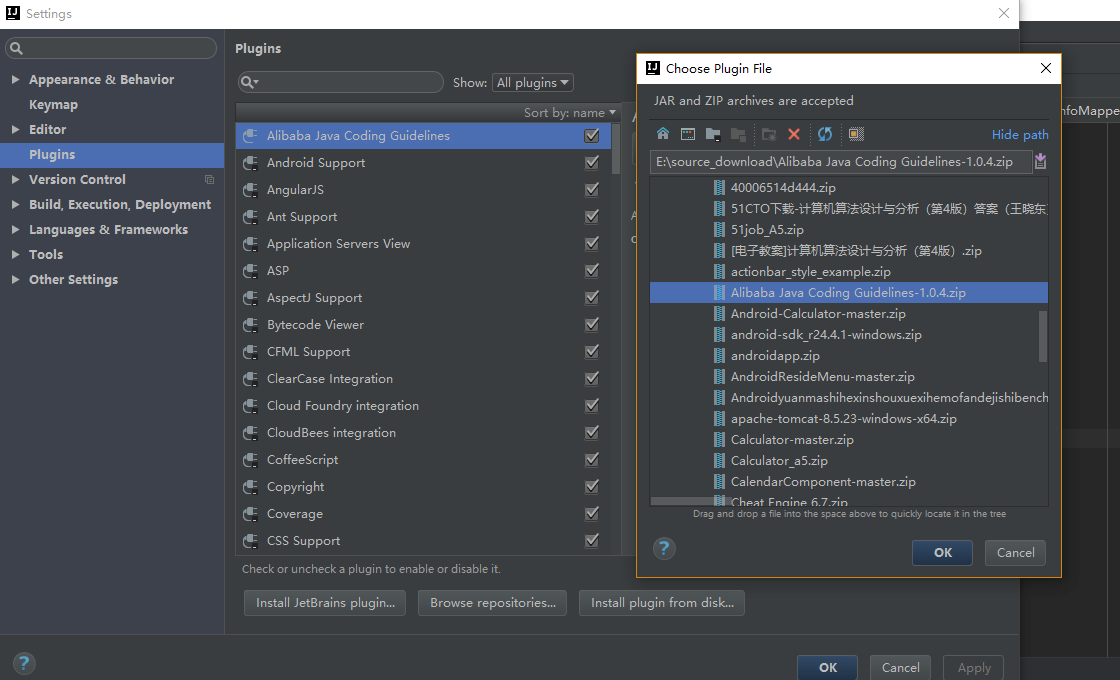Toggle AspectJ Support checkbox
This screenshot has height=680, width=1120.
(591, 298)
